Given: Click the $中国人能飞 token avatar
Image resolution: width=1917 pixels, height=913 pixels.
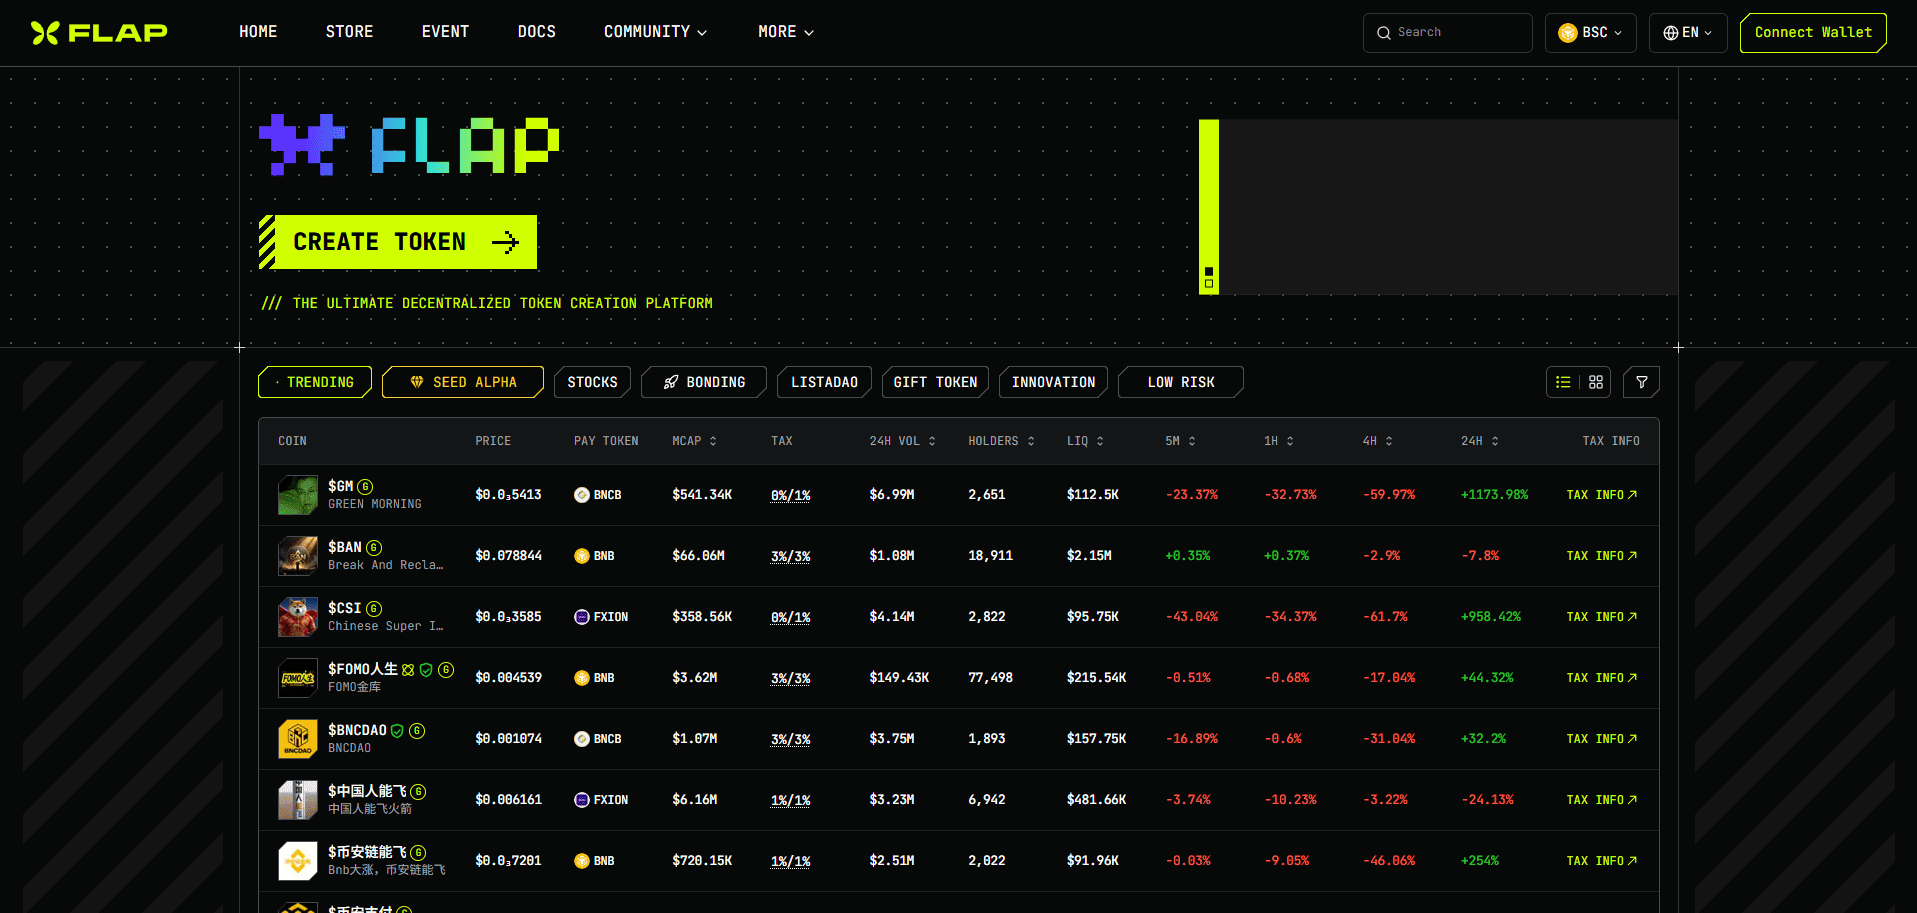Looking at the screenshot, I should point(298,800).
